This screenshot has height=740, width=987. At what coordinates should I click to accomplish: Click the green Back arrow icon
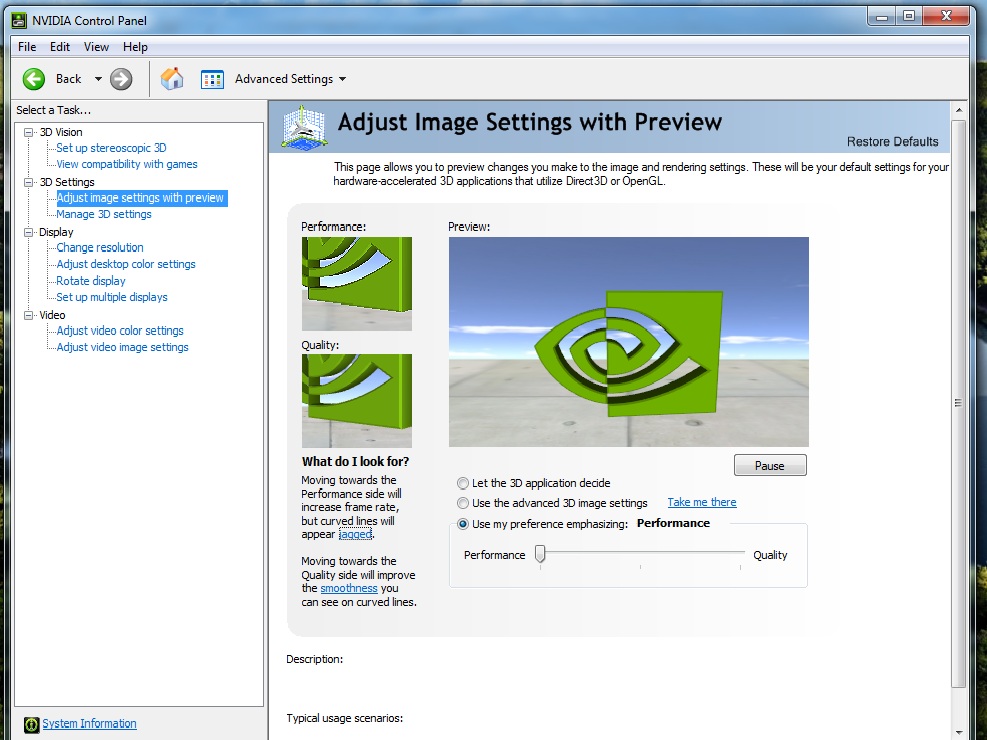click(x=34, y=79)
